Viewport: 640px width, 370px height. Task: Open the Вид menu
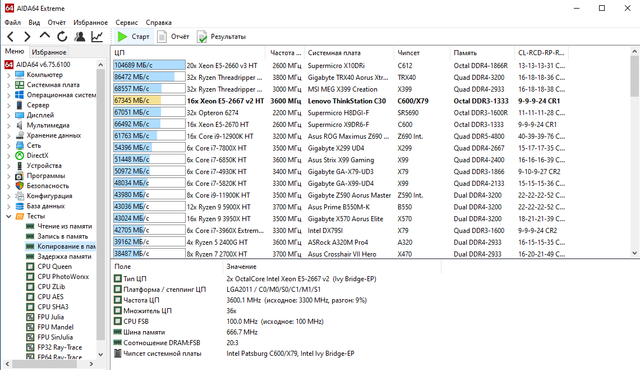pos(34,22)
